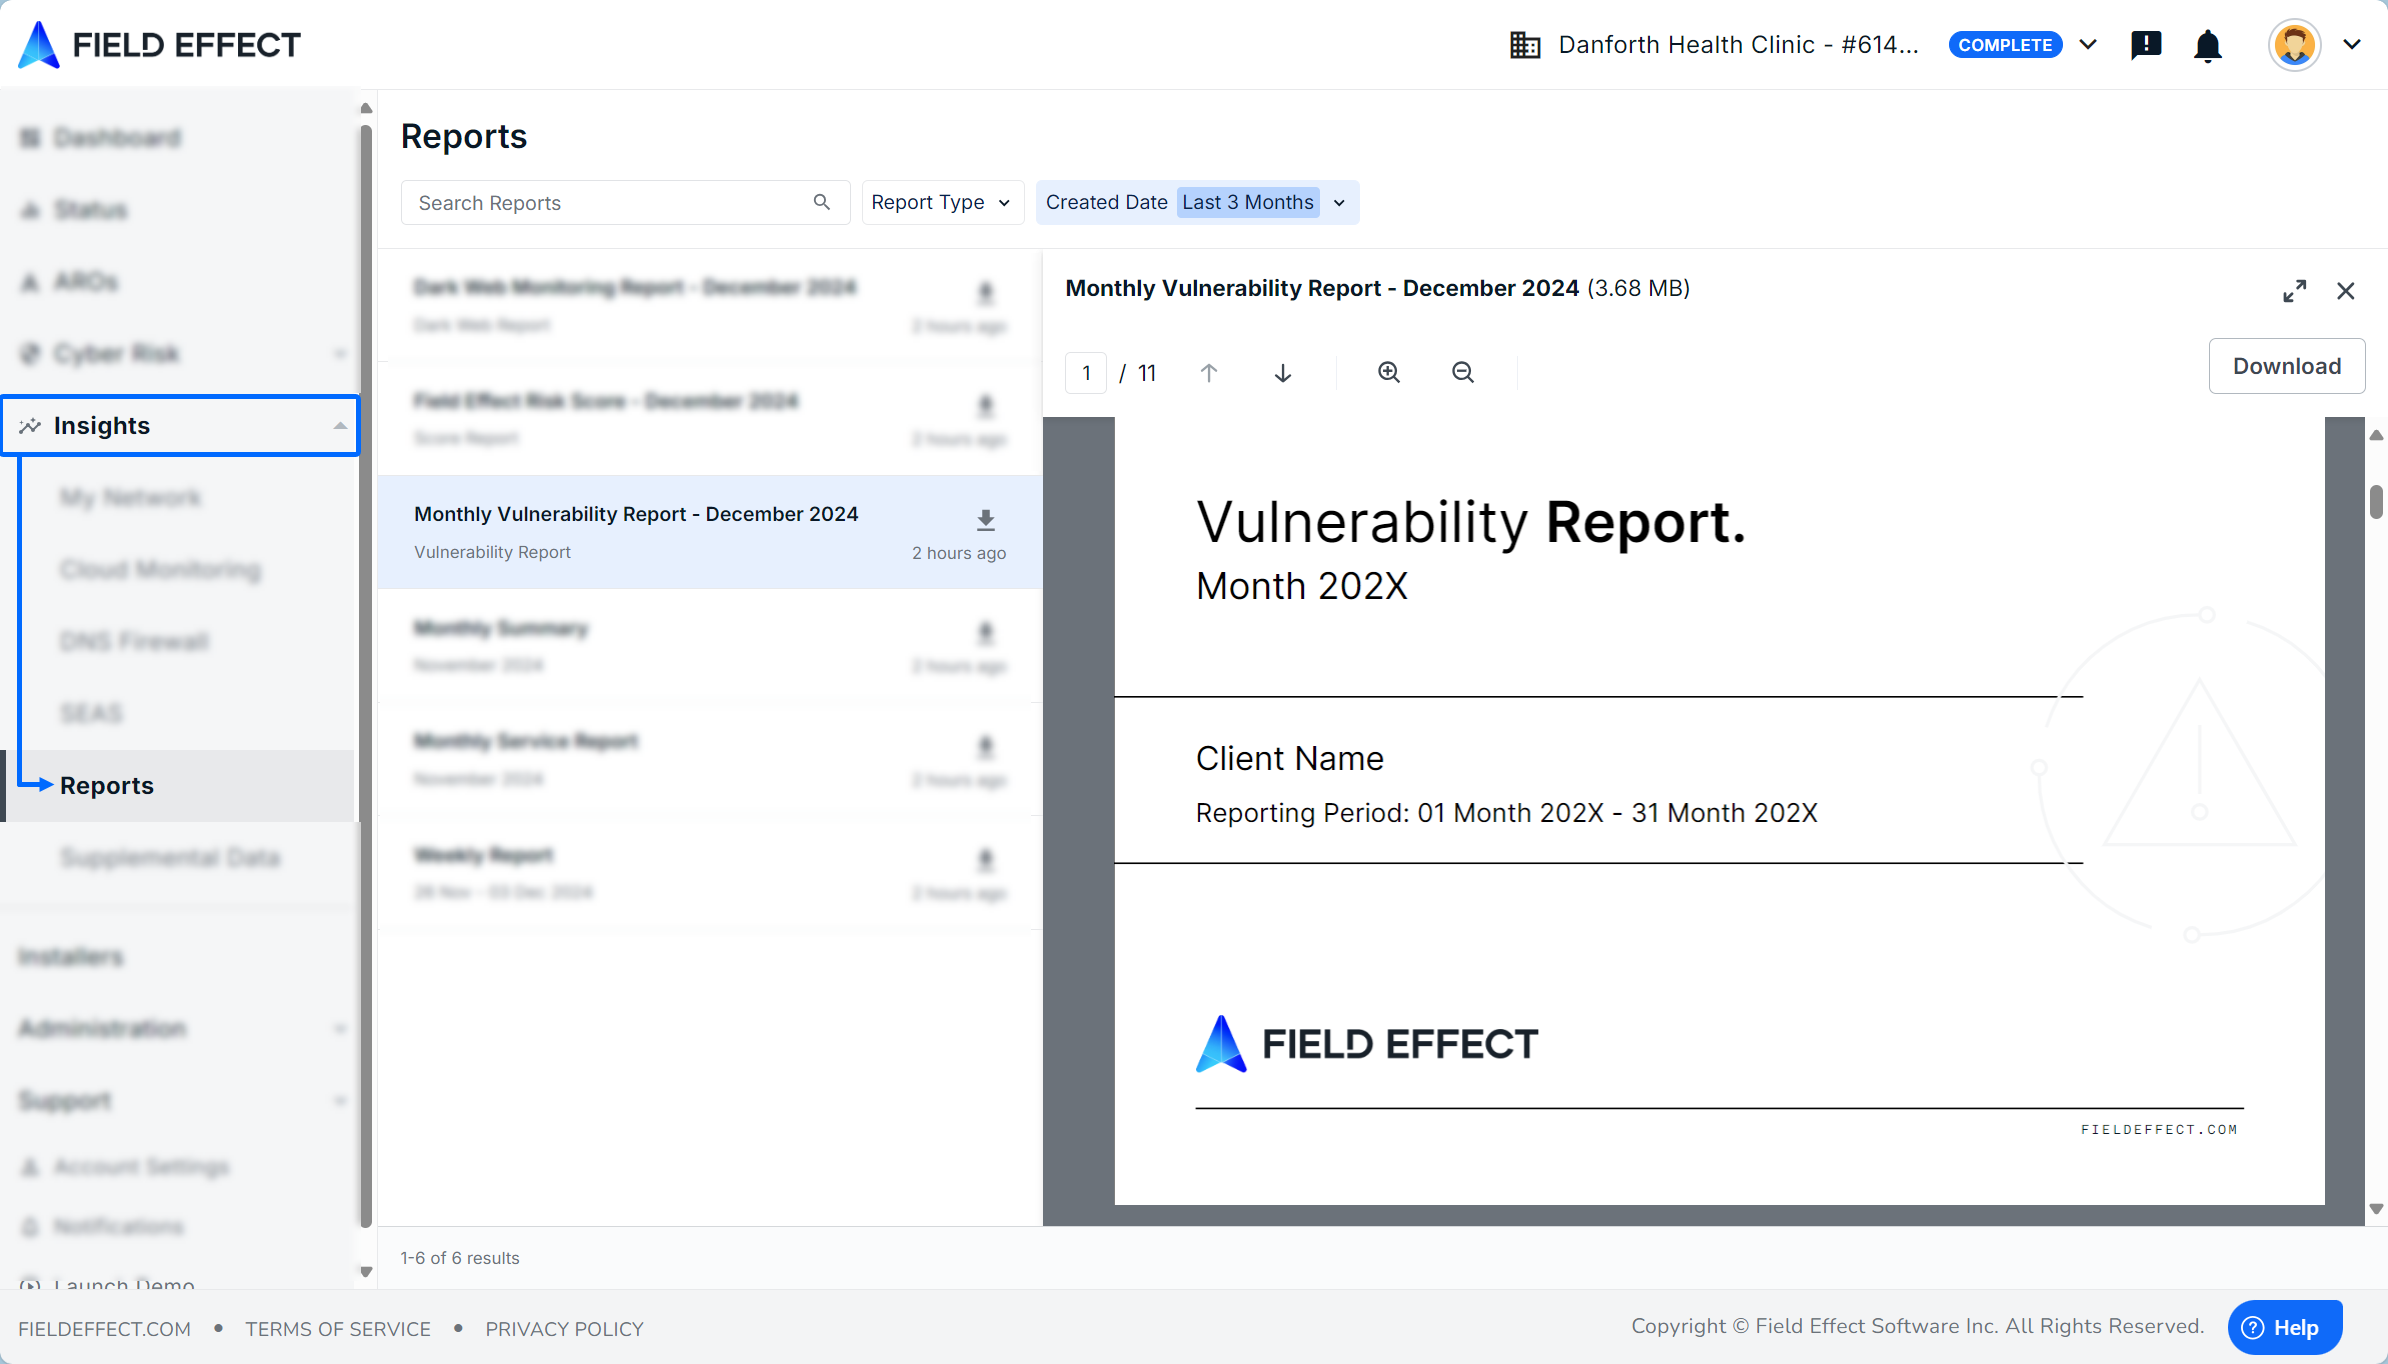Image resolution: width=2388 pixels, height=1364 pixels.
Task: Expand report preview to fullscreen
Action: 2294,291
